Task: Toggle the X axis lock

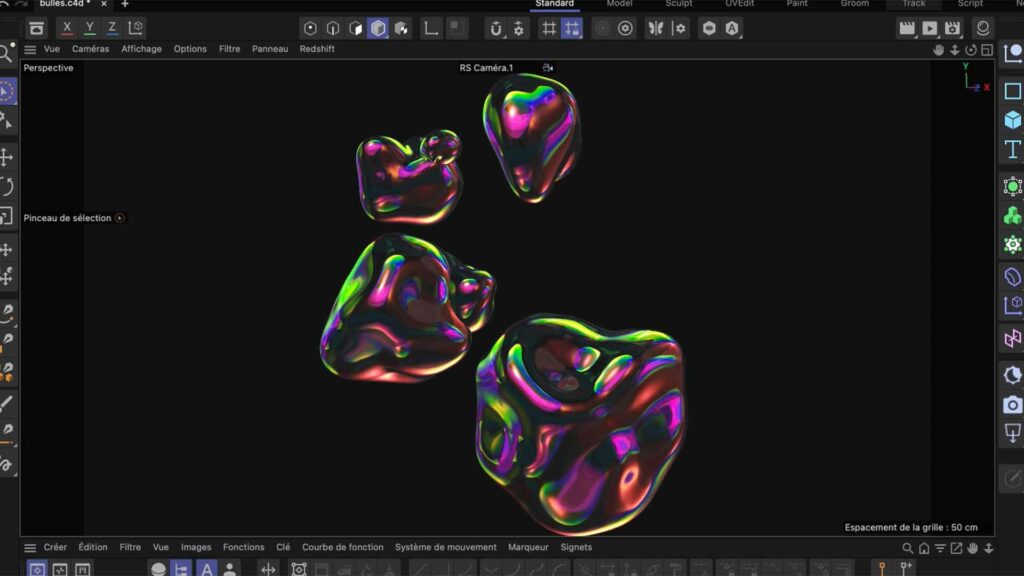Action: 67,28
